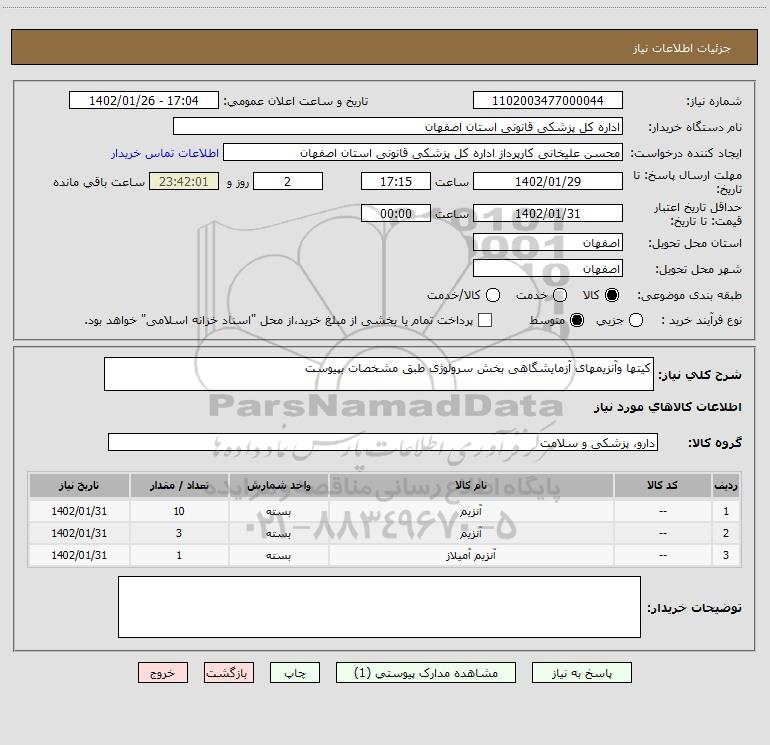Click the remaining days field showing 2
This screenshot has width=770, height=745.
[x=288, y=181]
